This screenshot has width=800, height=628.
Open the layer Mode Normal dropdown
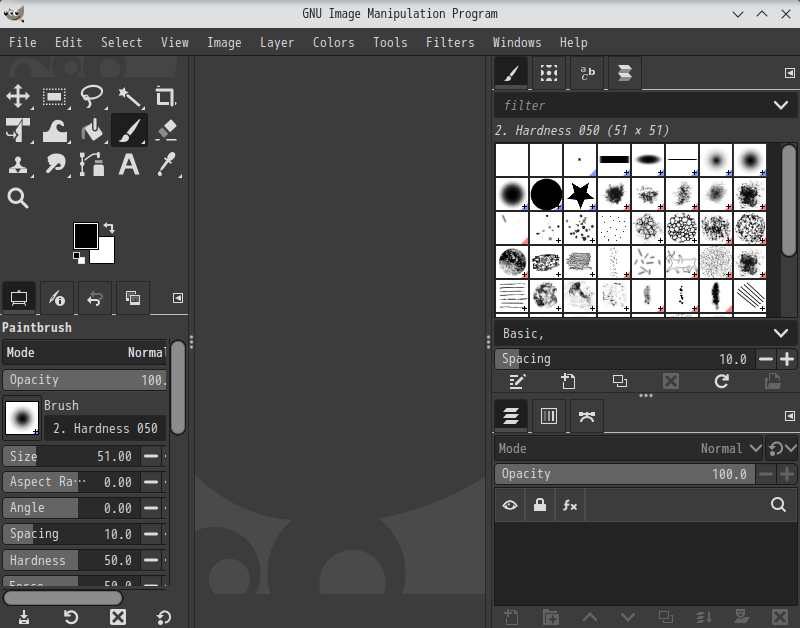[730, 449]
